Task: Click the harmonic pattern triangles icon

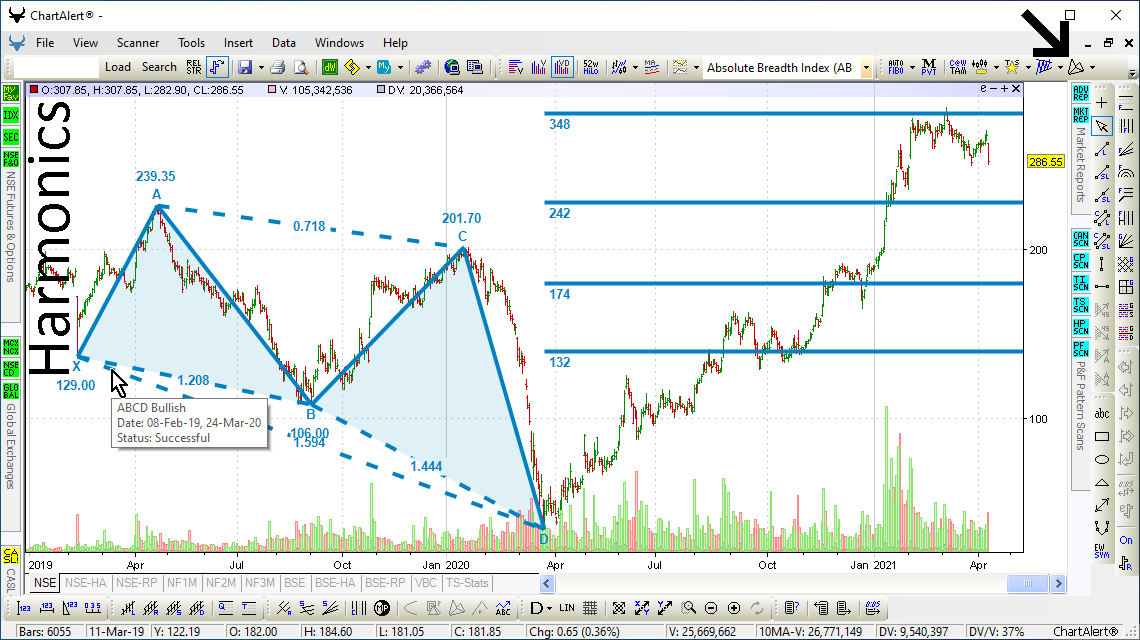Action: pos(1076,68)
